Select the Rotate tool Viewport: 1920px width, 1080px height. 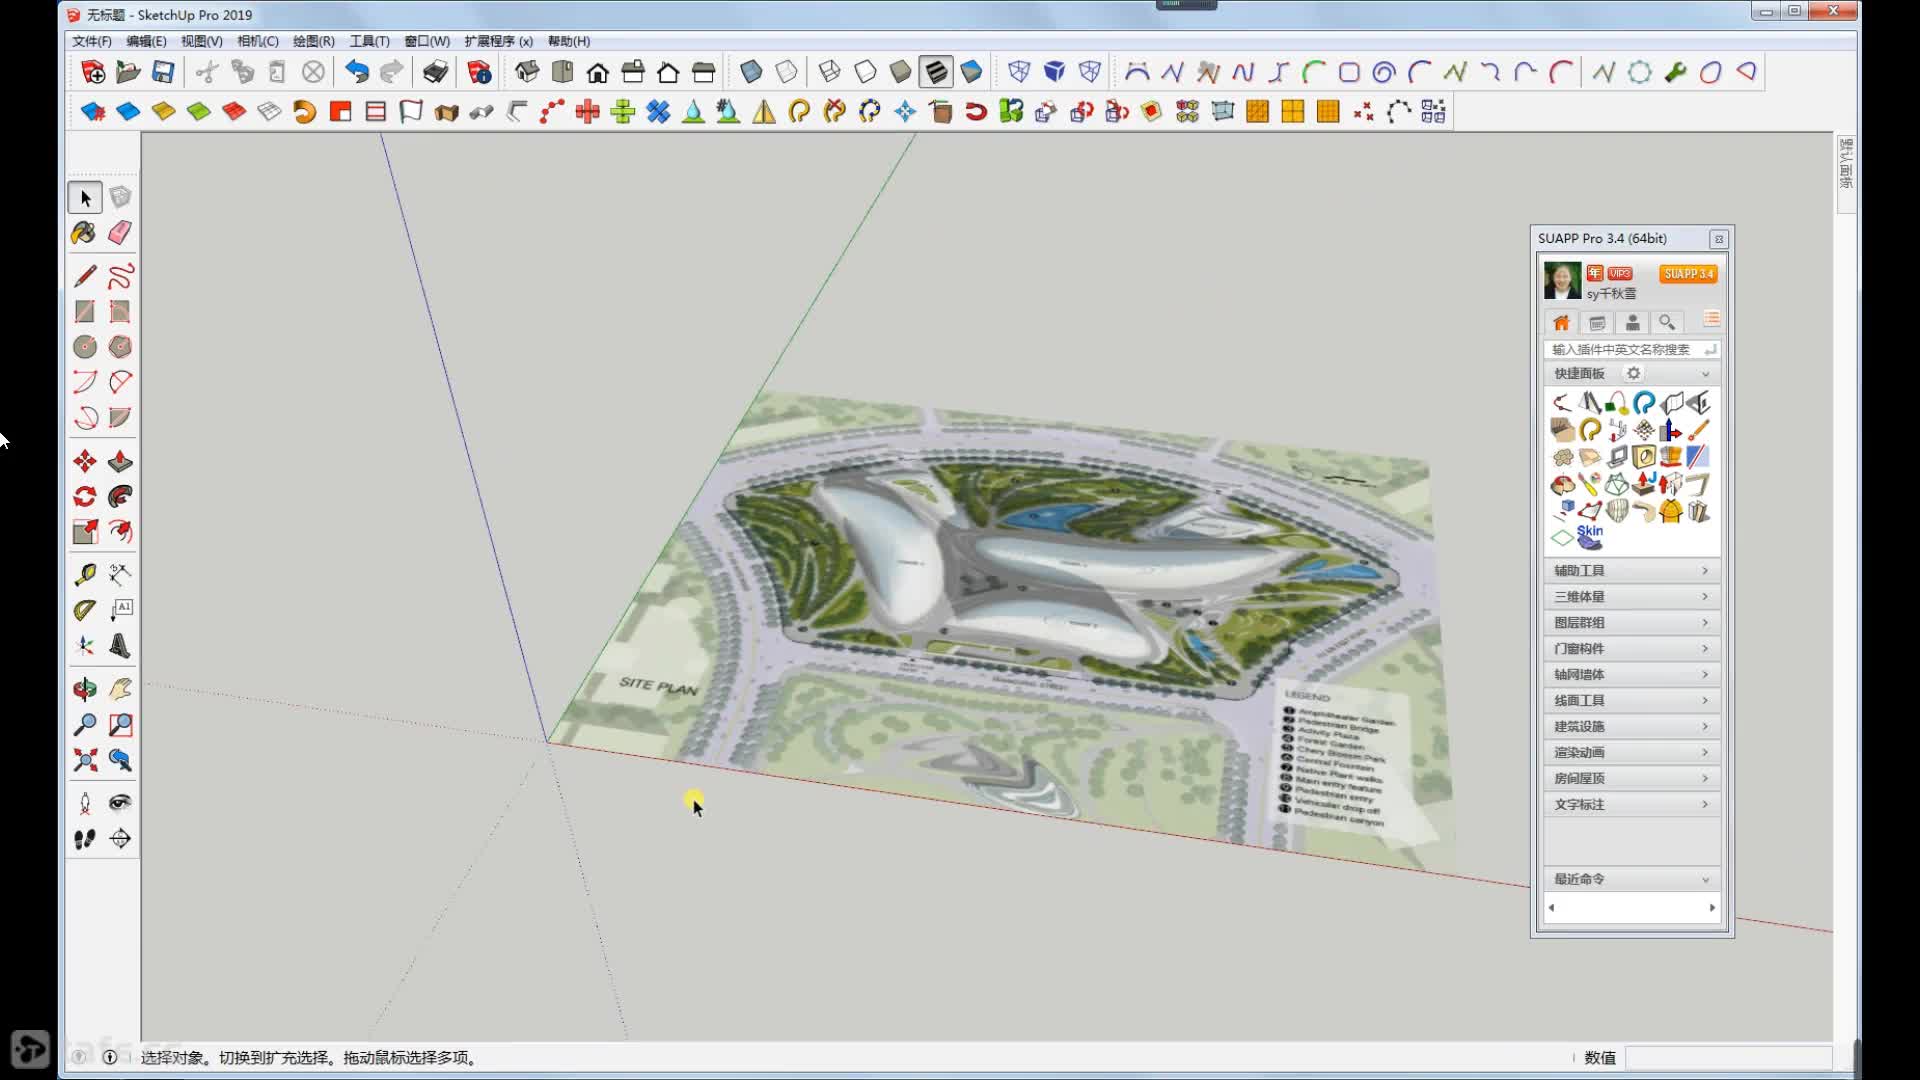tap(85, 497)
